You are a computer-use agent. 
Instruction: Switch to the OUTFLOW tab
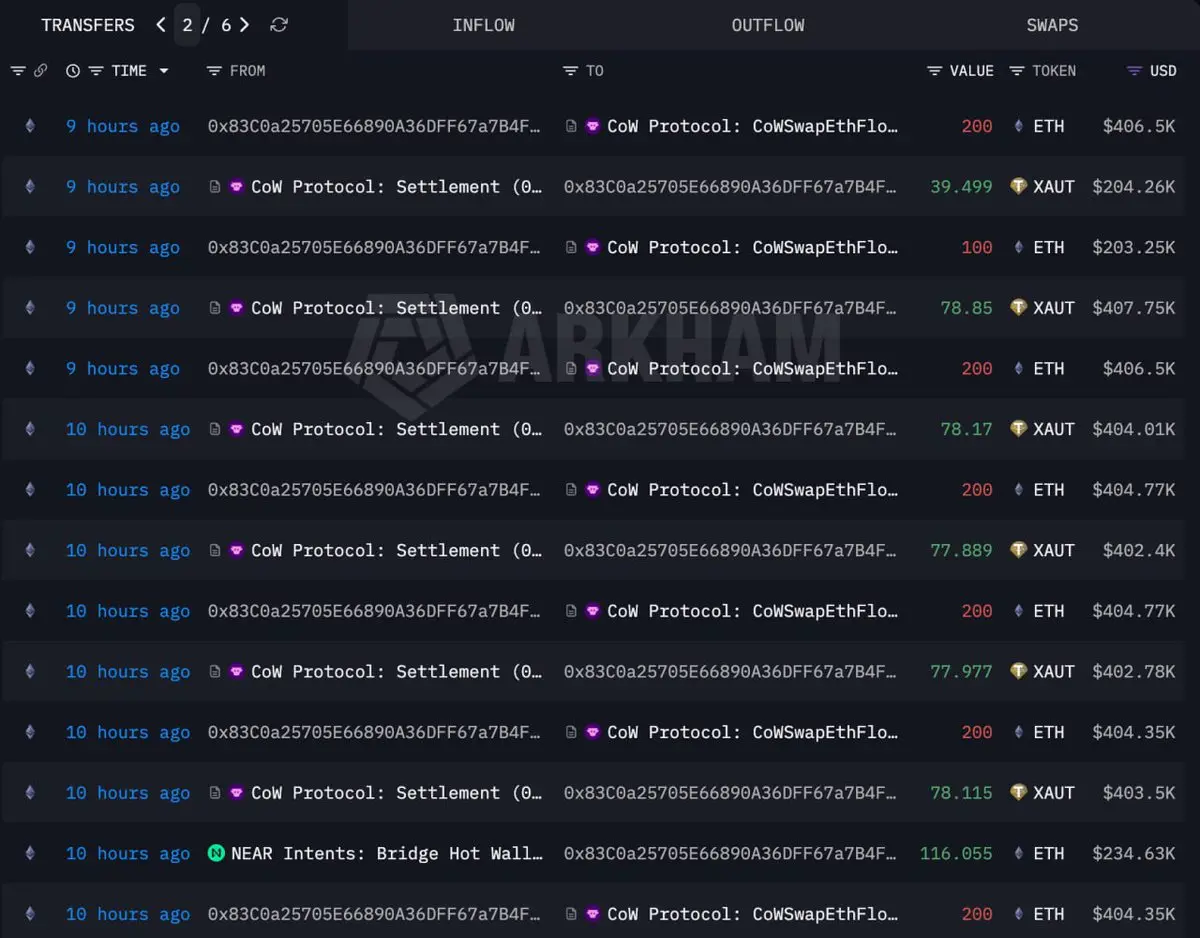click(x=768, y=25)
